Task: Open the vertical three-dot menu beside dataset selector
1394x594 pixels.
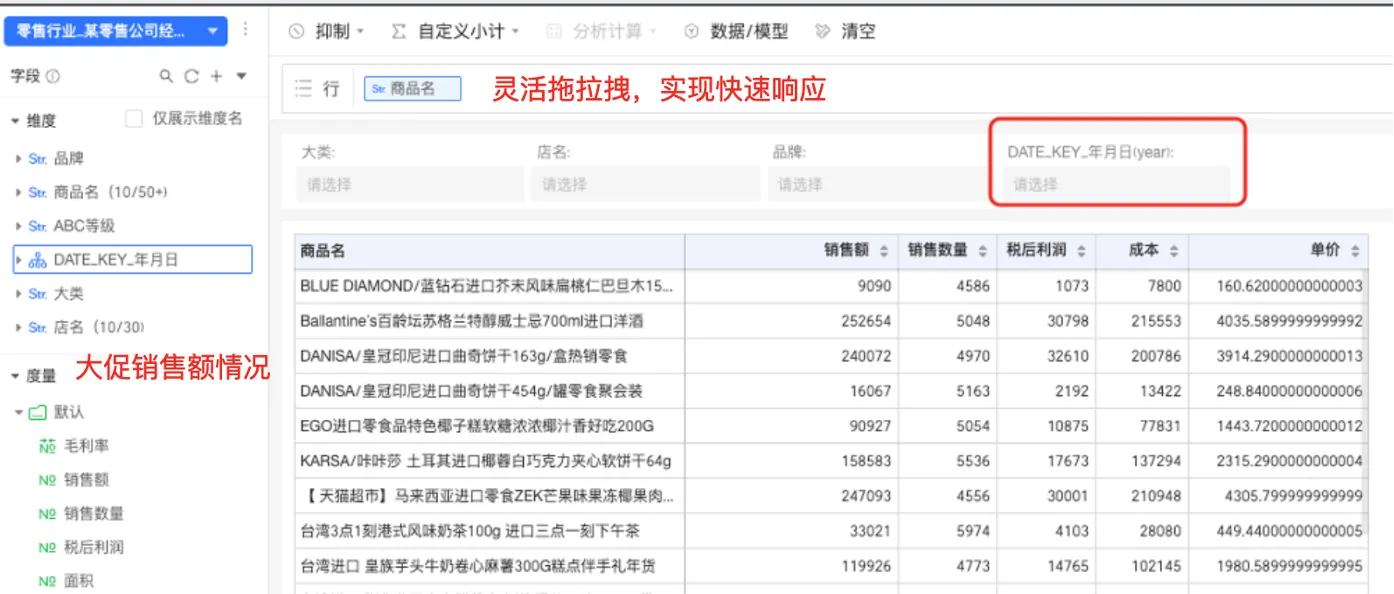Action: [246, 31]
